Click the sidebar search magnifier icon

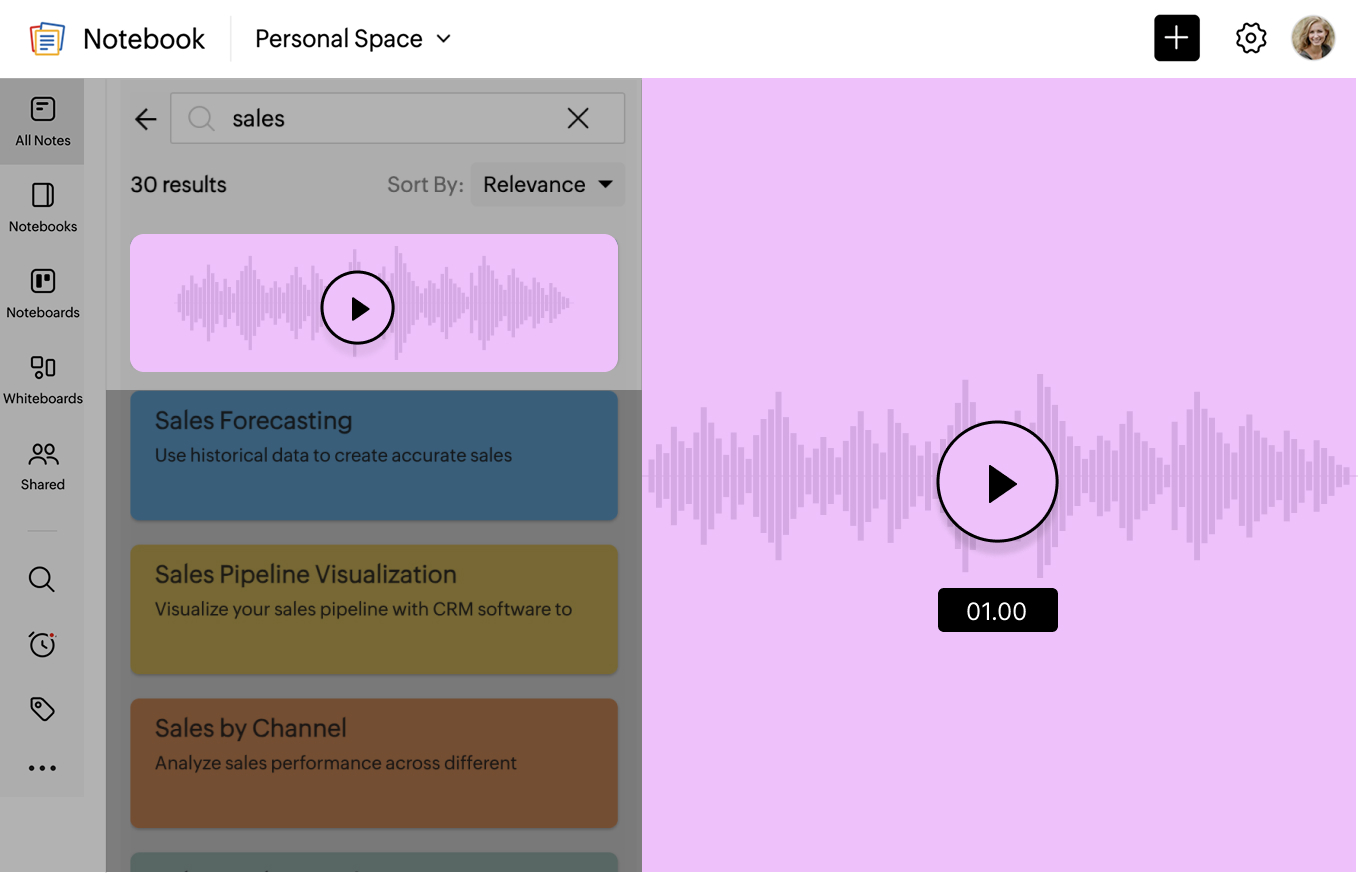(42, 579)
